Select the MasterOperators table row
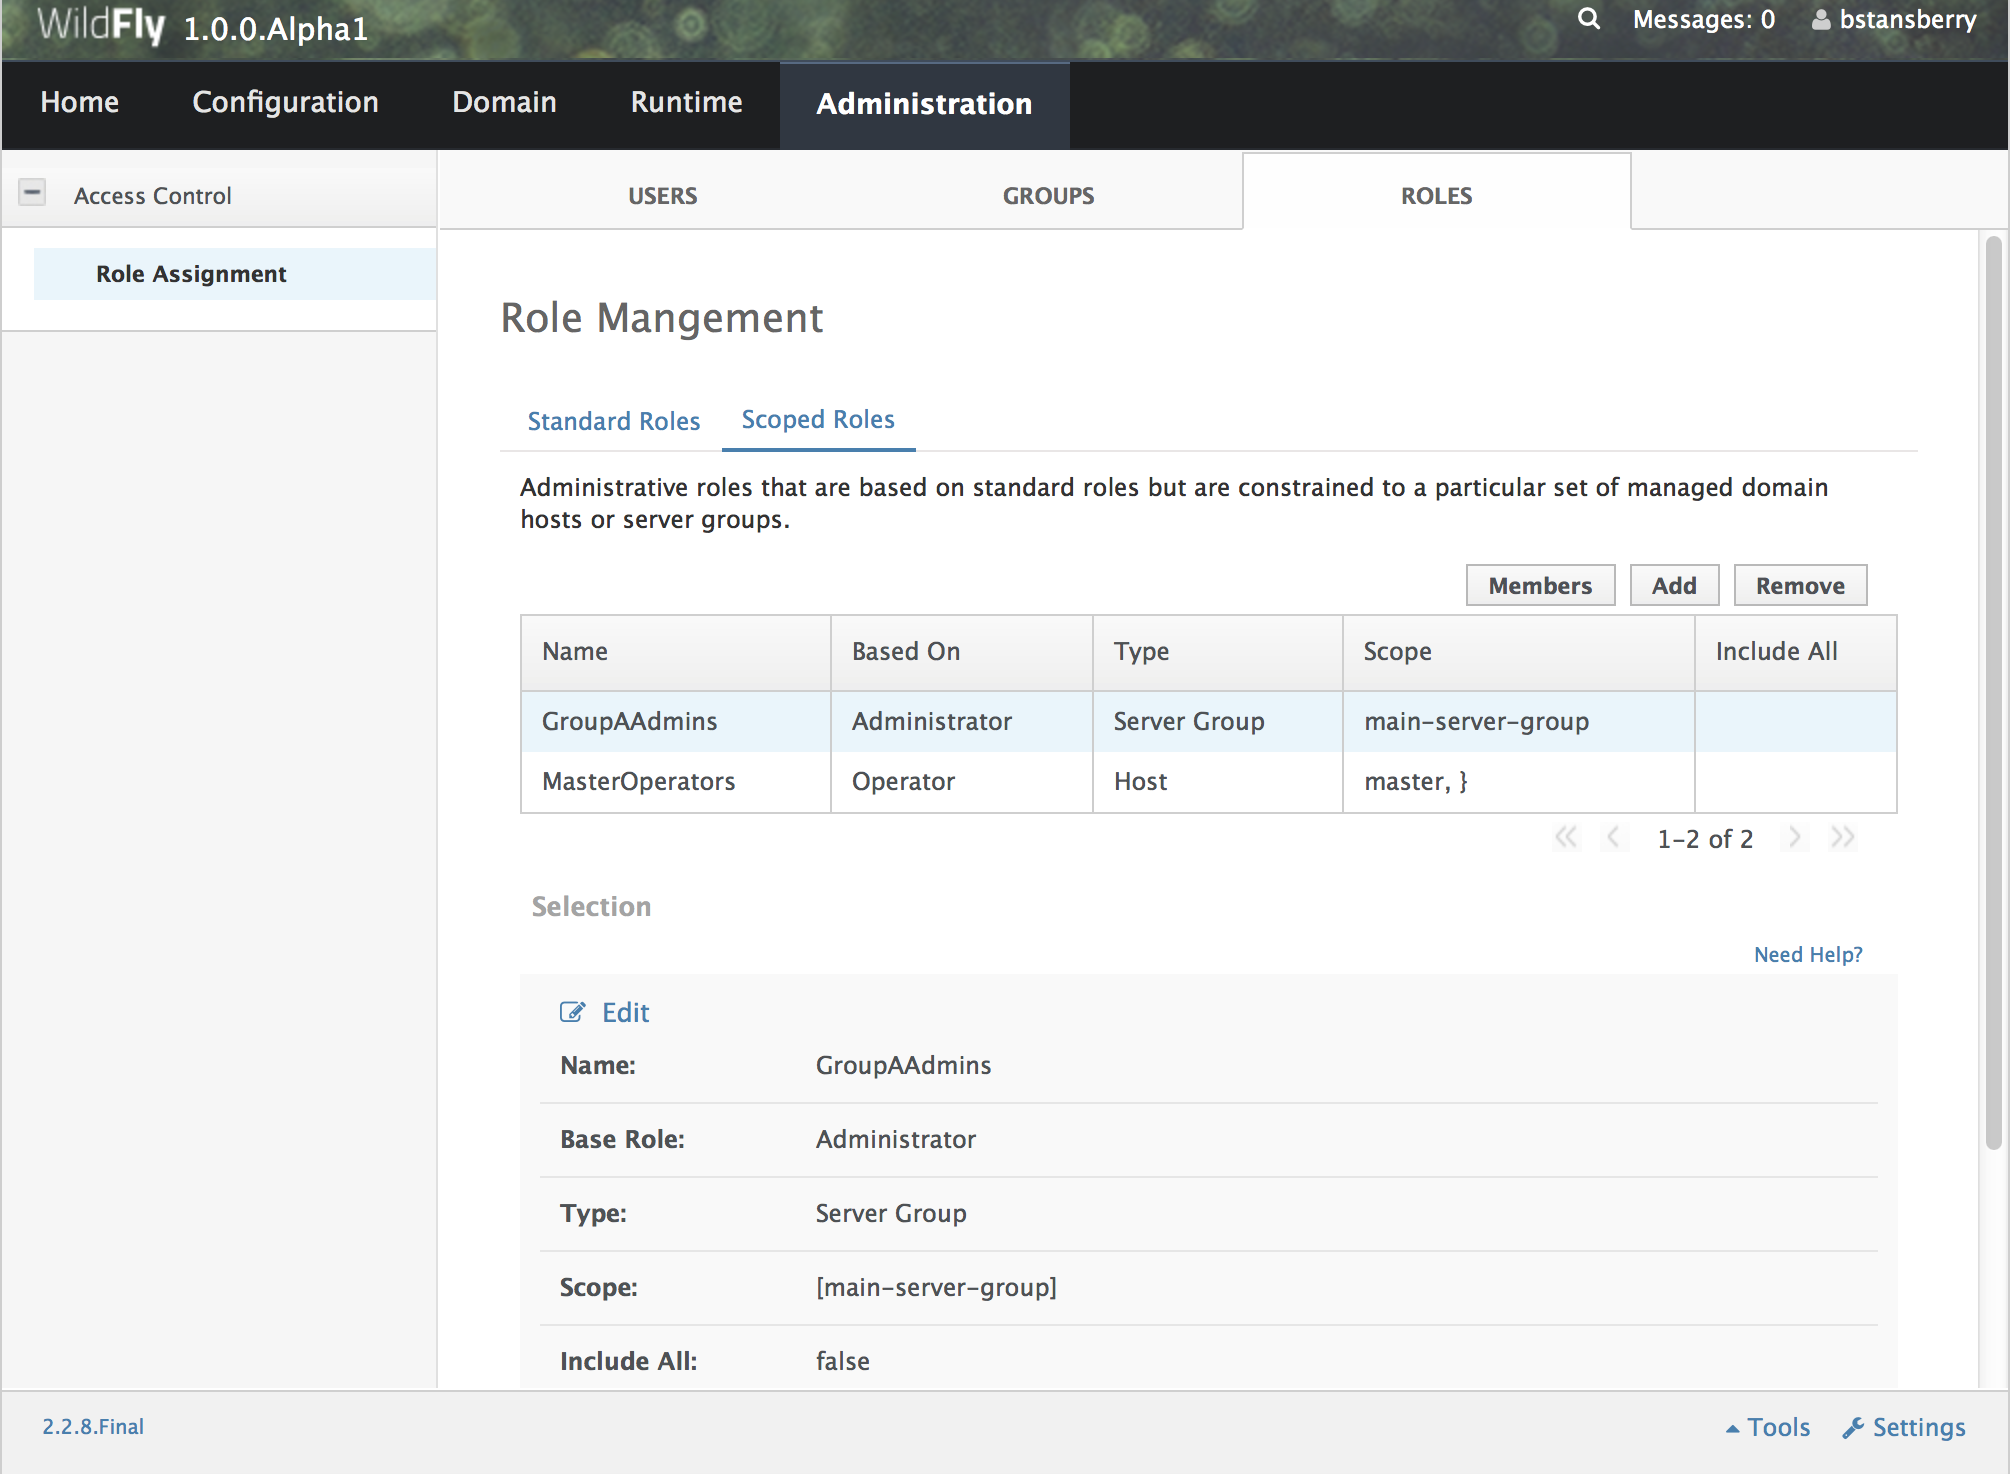This screenshot has width=2010, height=1474. [638, 782]
